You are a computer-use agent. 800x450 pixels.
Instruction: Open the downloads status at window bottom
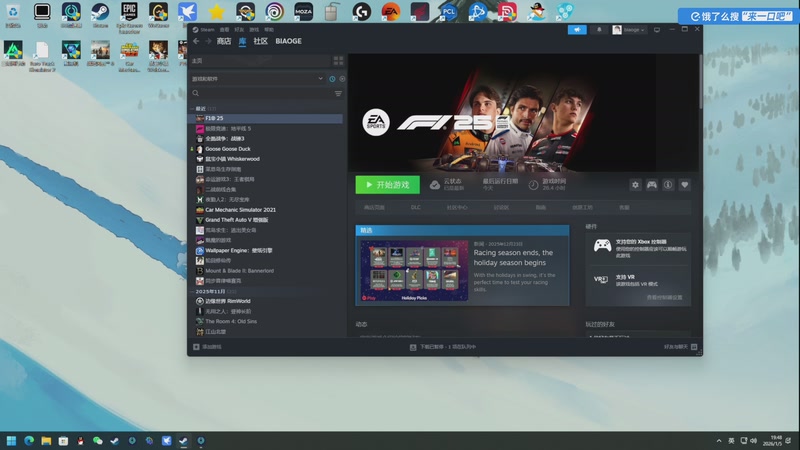(x=443, y=347)
